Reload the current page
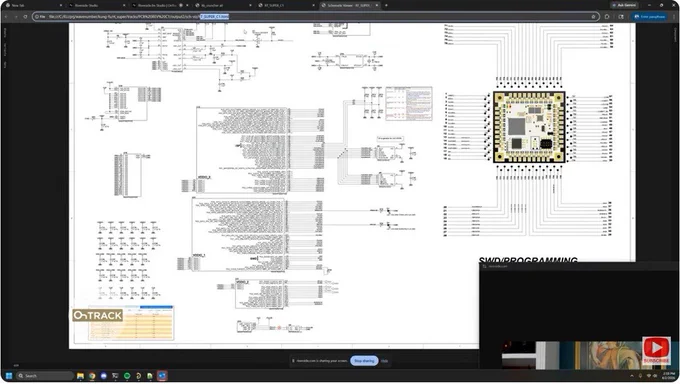 [25, 16]
